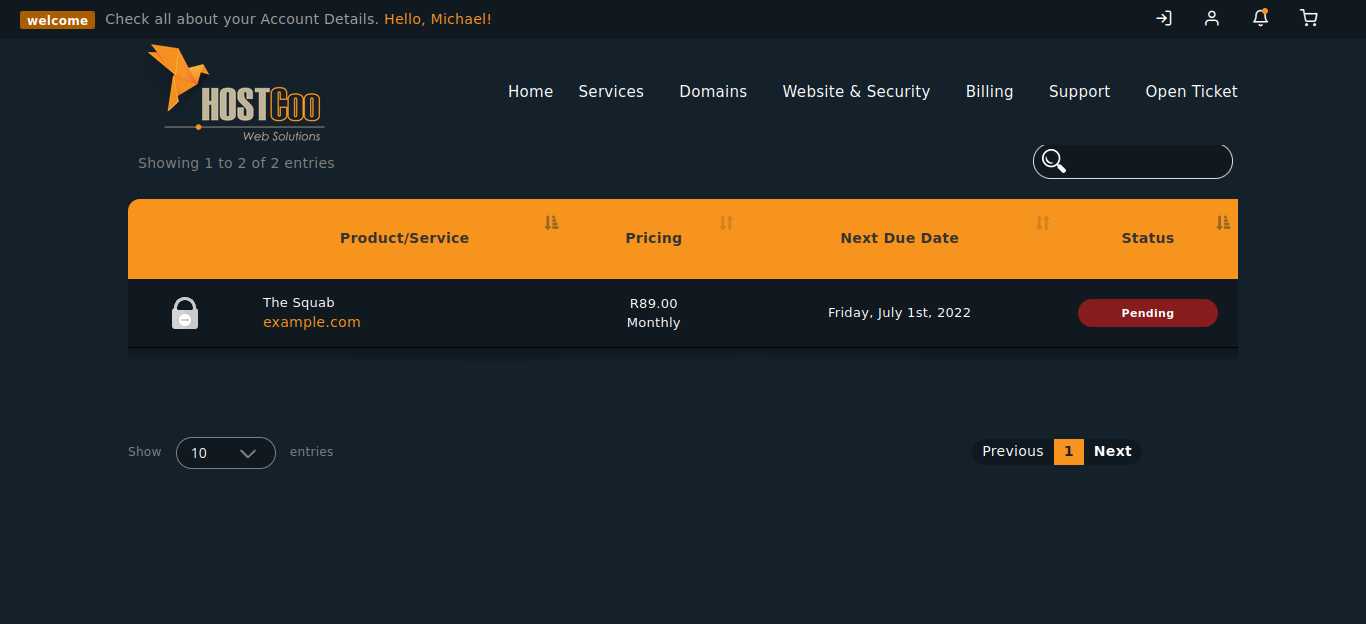Open the Services menu
1366x624 pixels.
tap(611, 91)
